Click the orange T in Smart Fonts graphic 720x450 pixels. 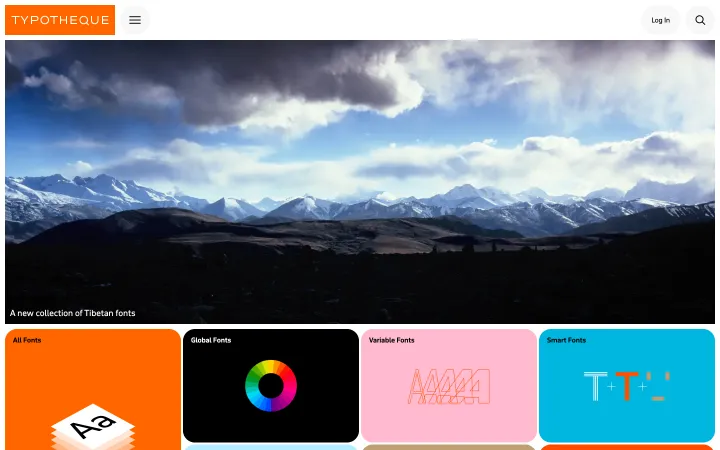(x=627, y=386)
